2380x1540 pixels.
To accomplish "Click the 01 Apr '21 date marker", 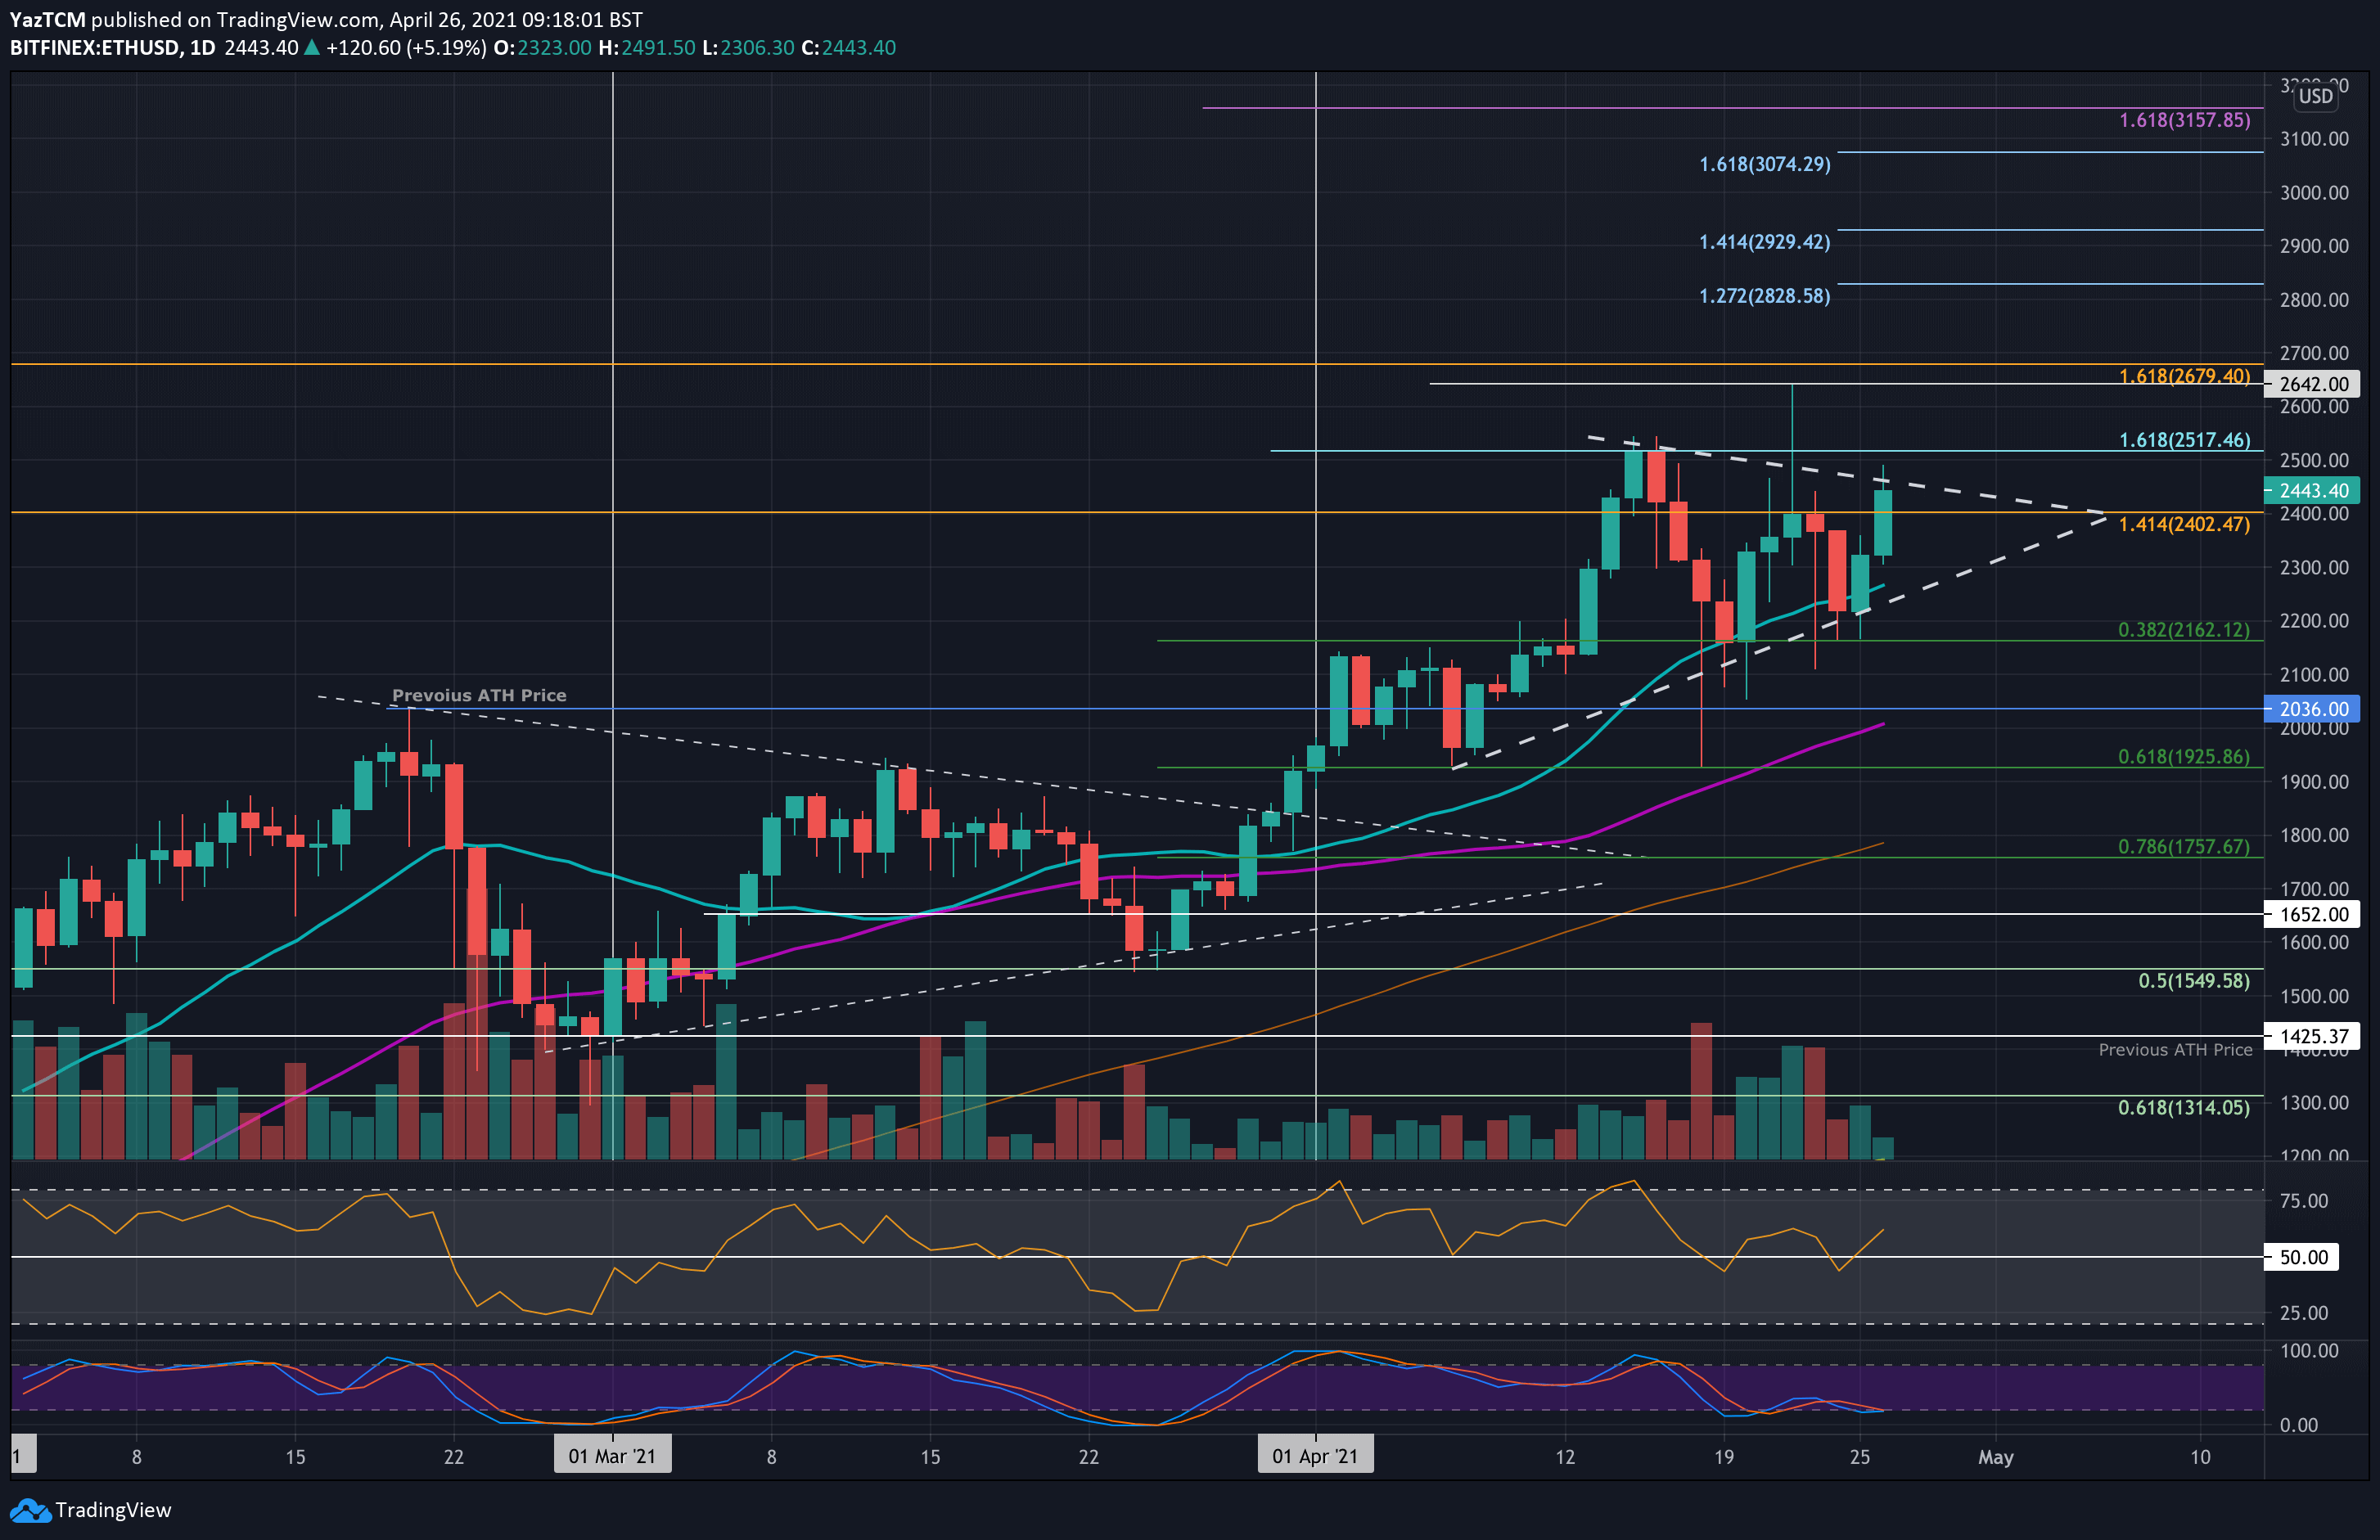I will [x=1315, y=1456].
